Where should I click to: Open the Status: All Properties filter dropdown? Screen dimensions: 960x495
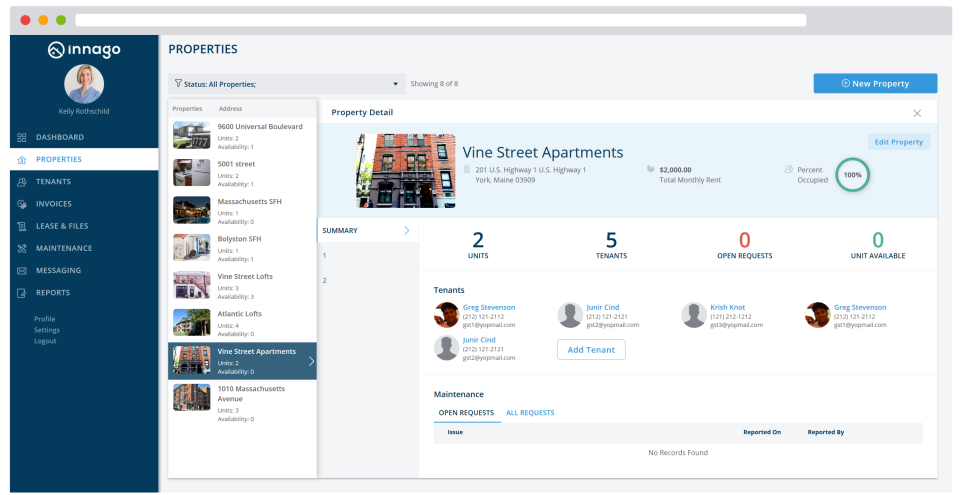[x=287, y=84]
